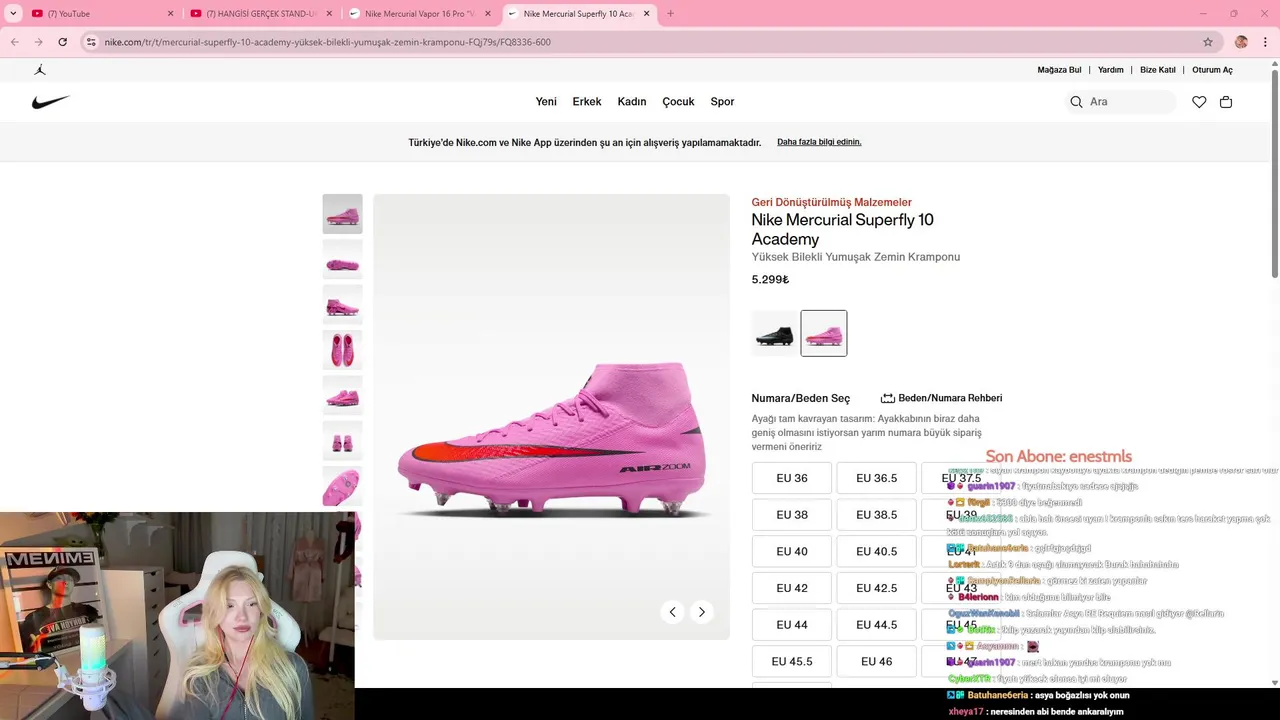
Task: Reload the page in browser
Action: (x=62, y=42)
